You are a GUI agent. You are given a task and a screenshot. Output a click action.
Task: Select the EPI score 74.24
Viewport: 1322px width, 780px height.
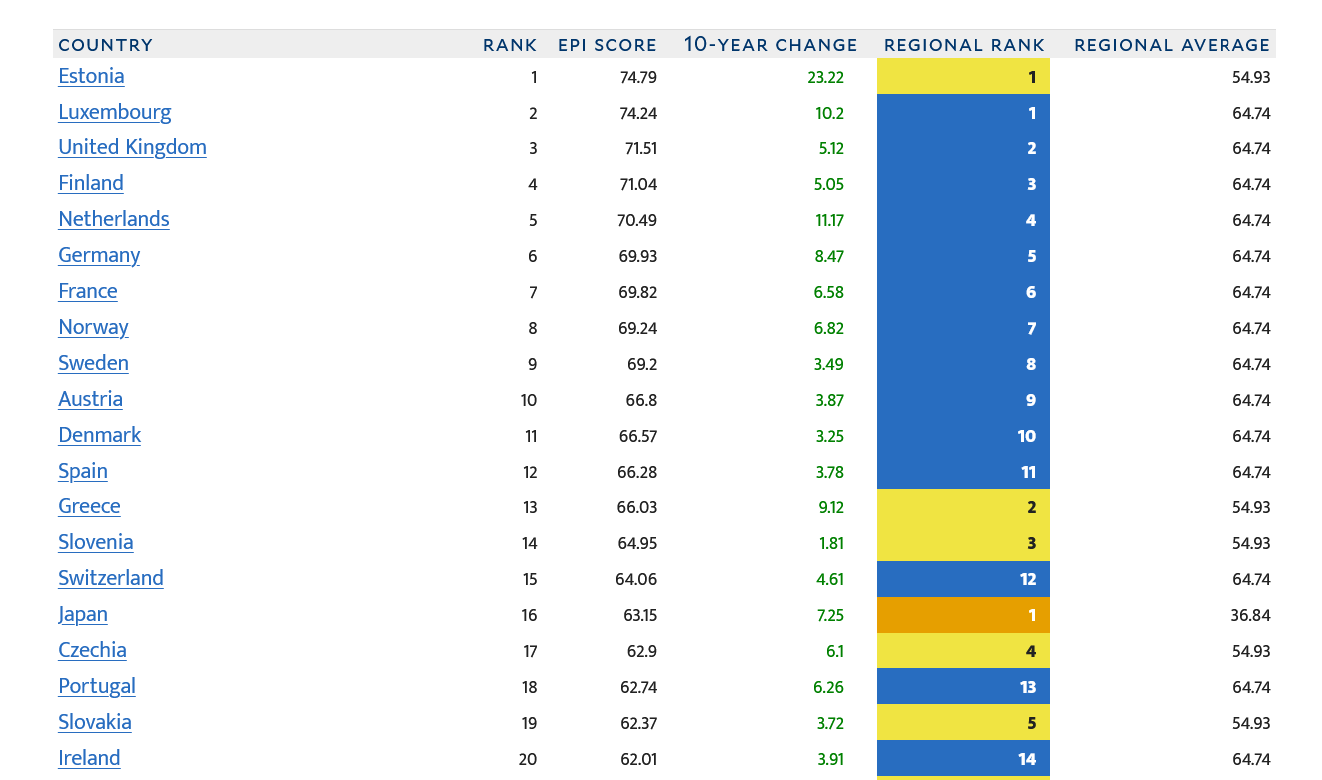(638, 114)
